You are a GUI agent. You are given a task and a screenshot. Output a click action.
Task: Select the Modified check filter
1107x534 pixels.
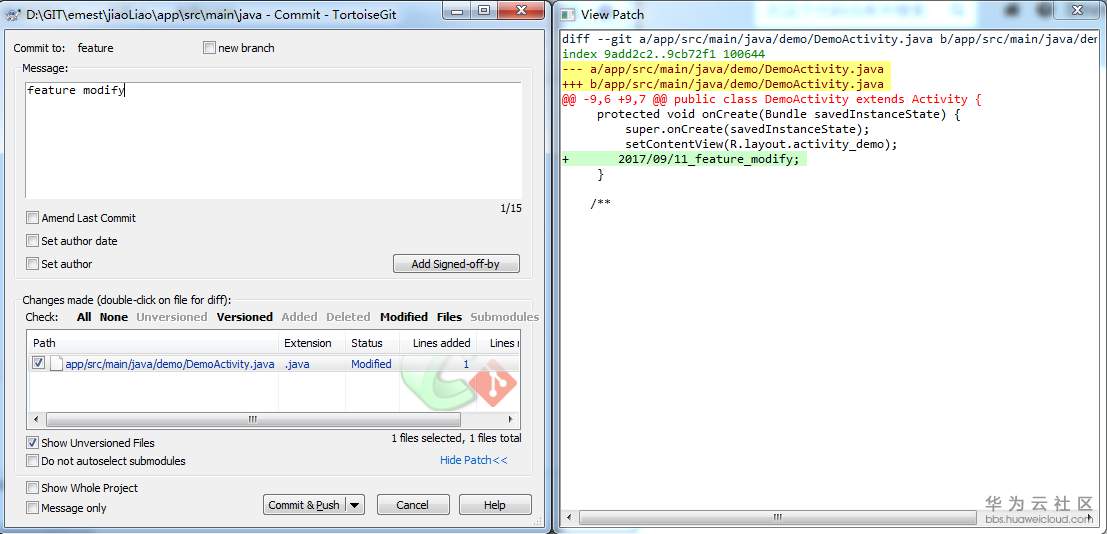pos(404,317)
